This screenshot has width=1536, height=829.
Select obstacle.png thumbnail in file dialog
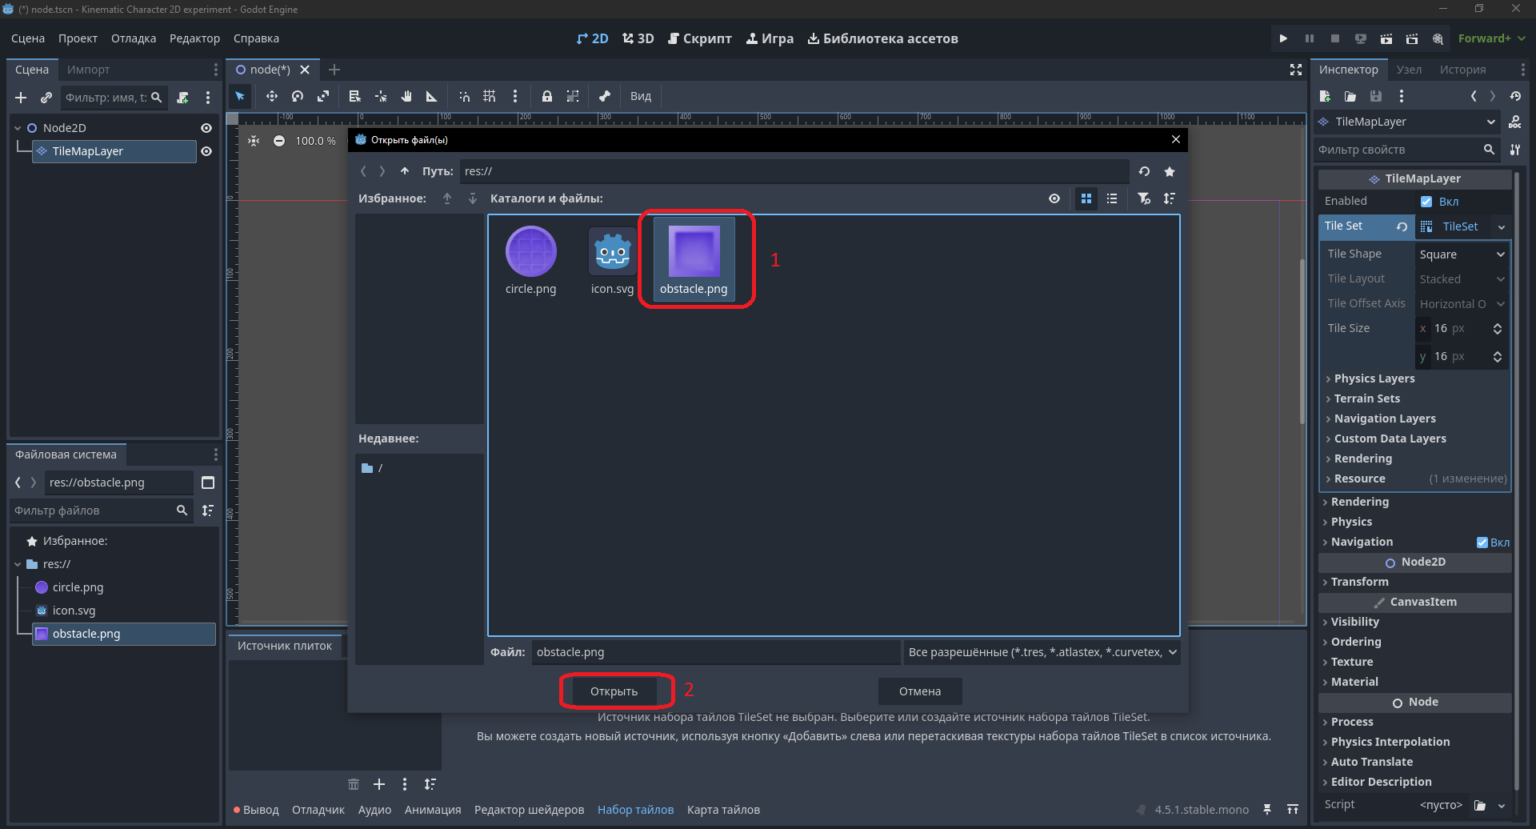coord(694,260)
